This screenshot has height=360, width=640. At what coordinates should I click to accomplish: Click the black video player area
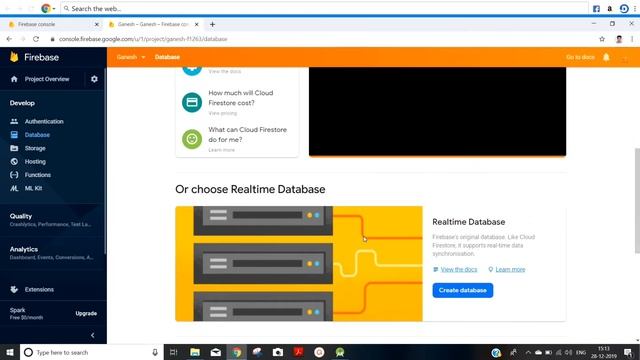point(437,111)
